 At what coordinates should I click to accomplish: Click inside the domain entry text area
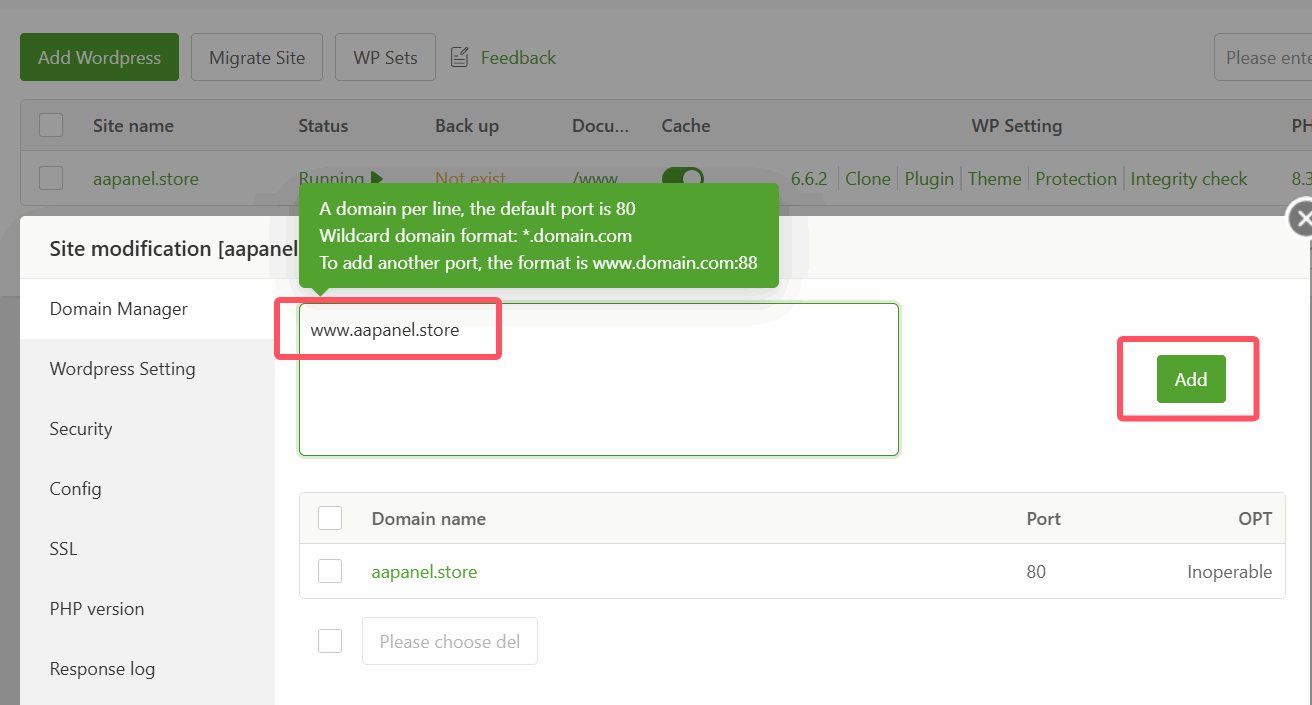(x=599, y=380)
